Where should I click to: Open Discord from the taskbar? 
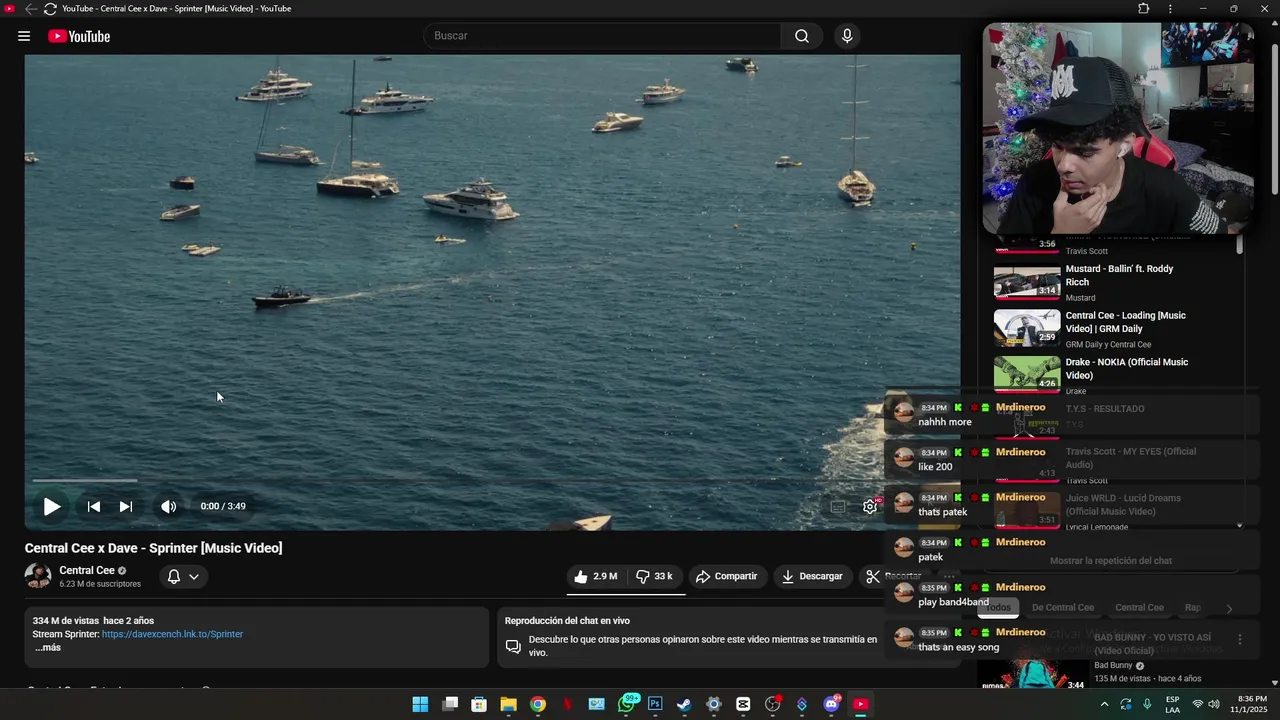coord(831,704)
